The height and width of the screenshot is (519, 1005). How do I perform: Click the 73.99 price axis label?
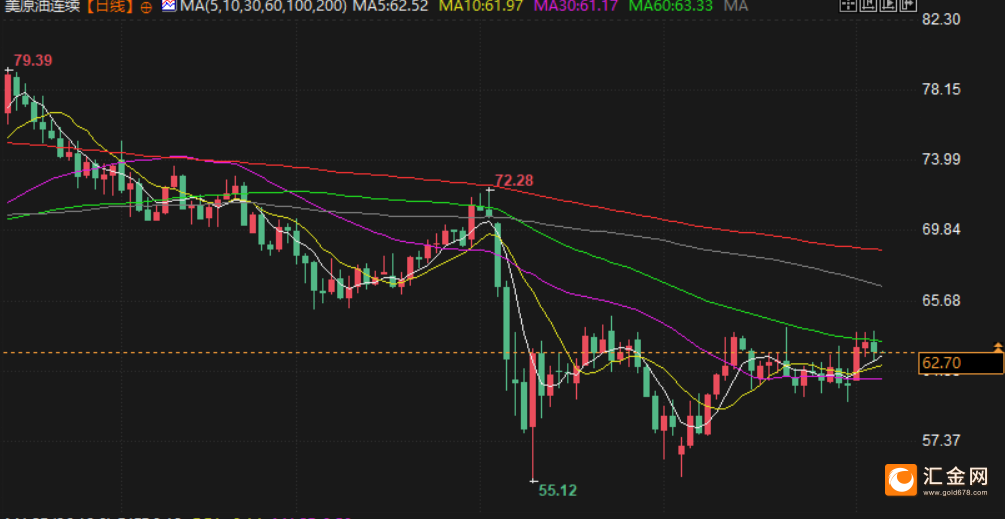pyautogui.click(x=941, y=160)
